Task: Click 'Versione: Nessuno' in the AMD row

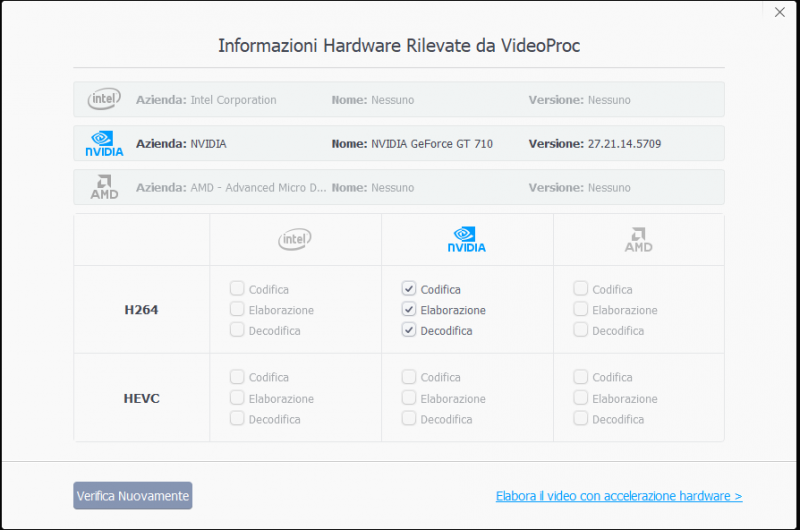Action: [580, 188]
